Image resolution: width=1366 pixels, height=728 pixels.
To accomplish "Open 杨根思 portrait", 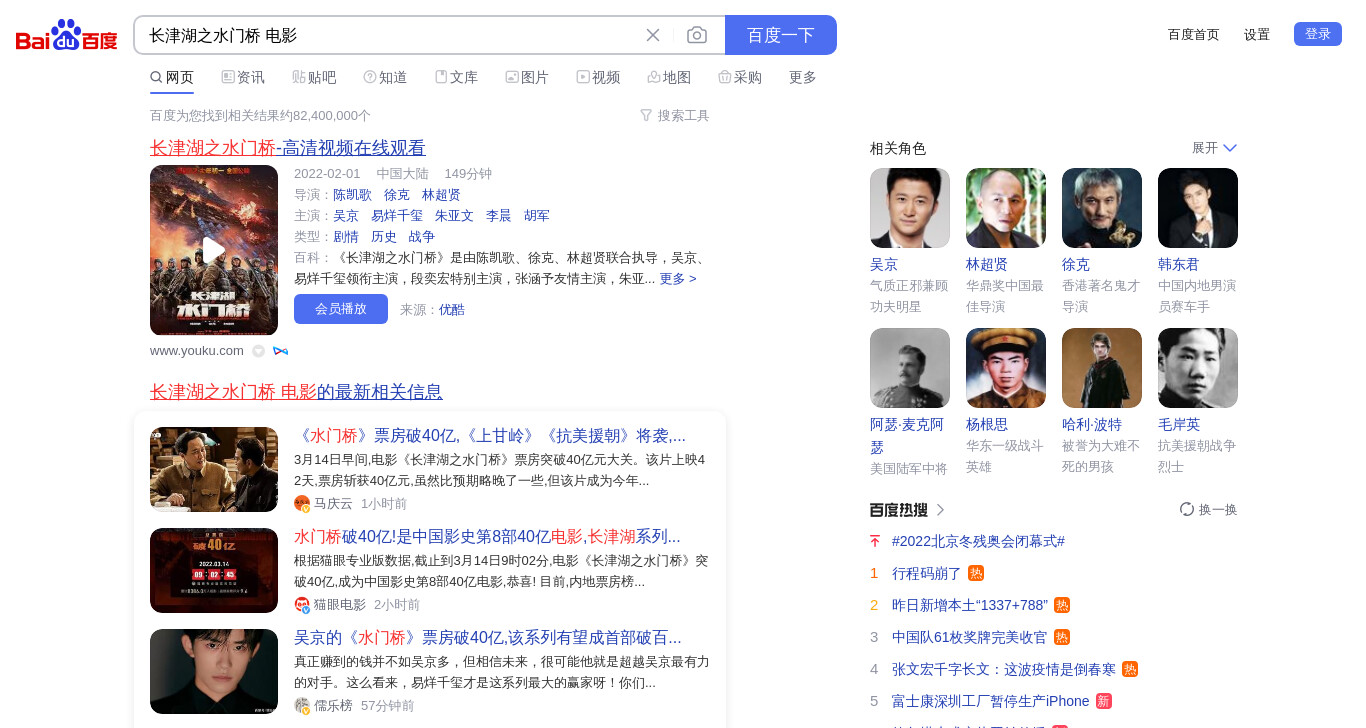I will (1006, 368).
